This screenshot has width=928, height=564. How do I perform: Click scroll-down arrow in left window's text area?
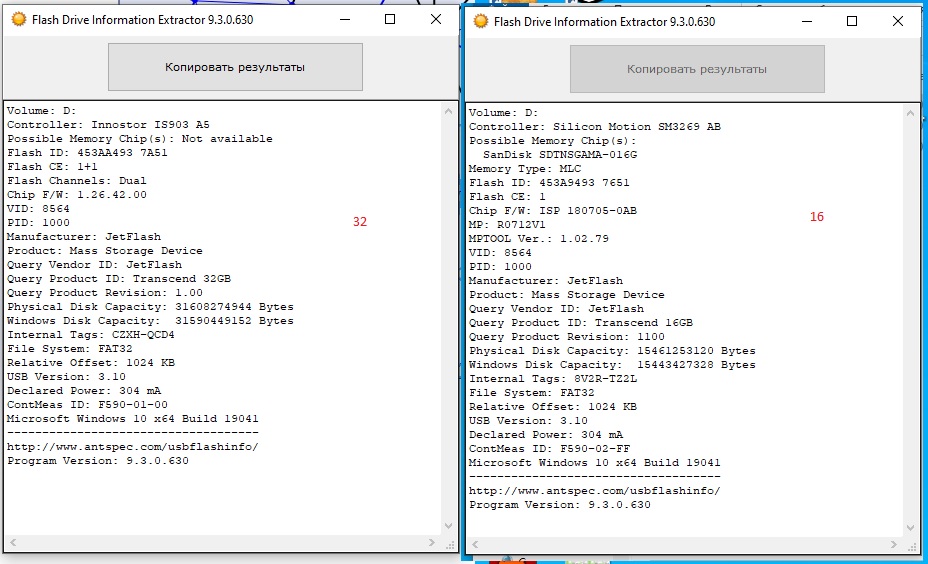pyautogui.click(x=448, y=526)
